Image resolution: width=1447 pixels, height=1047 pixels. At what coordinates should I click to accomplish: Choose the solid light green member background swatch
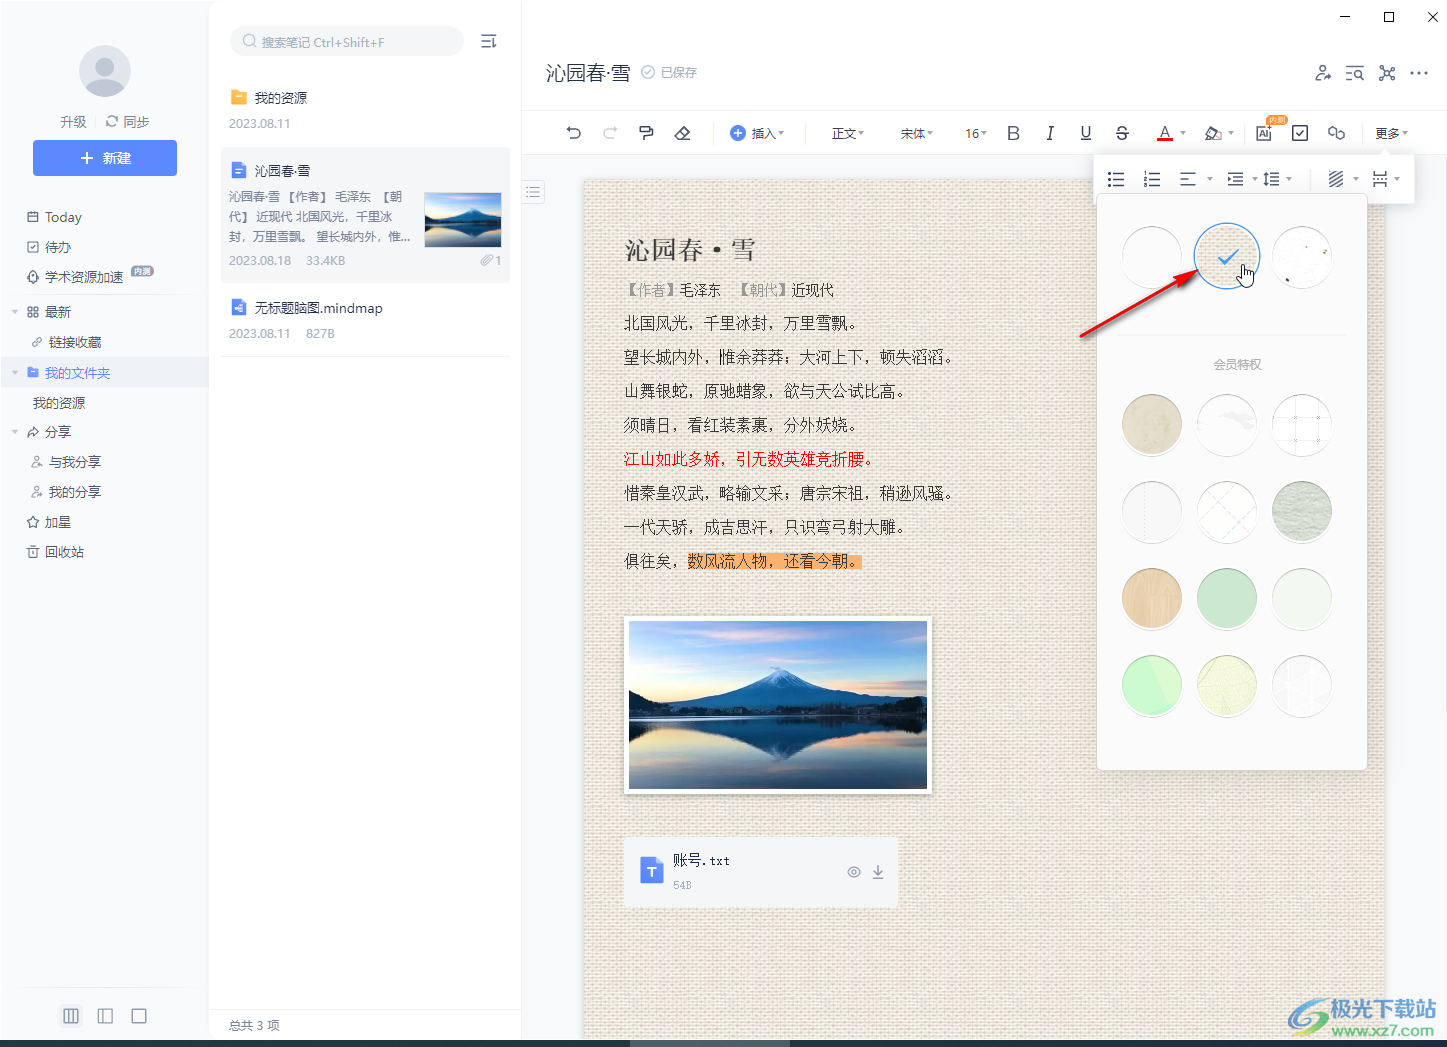[1227, 598]
